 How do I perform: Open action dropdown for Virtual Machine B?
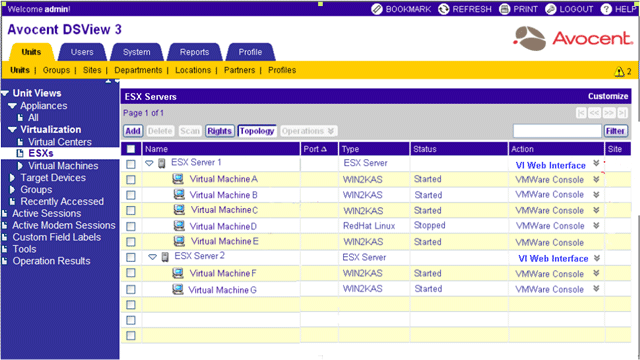tap(596, 195)
